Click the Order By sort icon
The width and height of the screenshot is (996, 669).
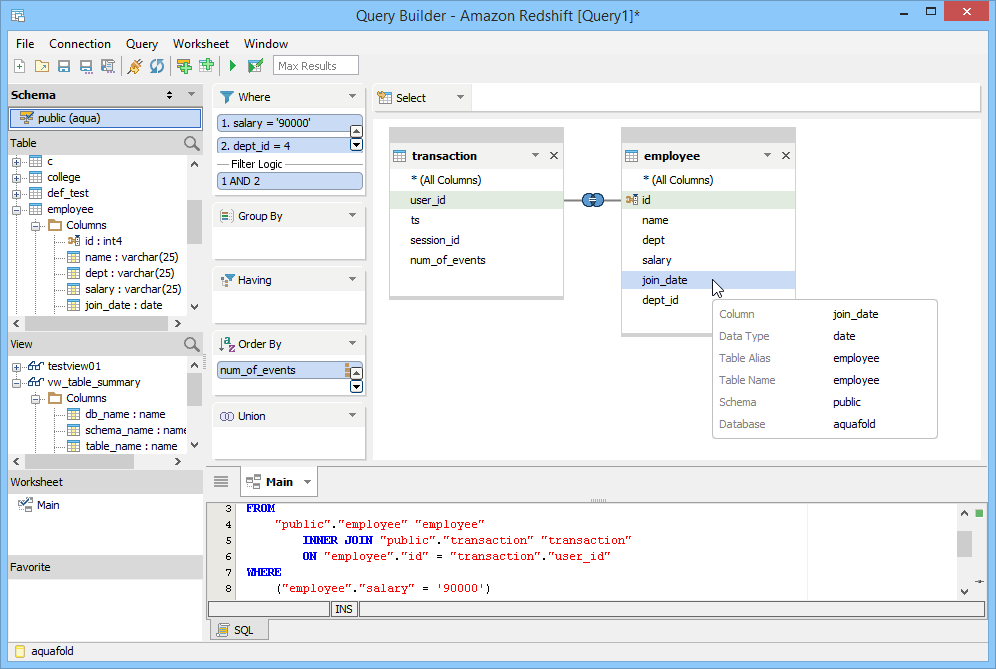point(227,344)
